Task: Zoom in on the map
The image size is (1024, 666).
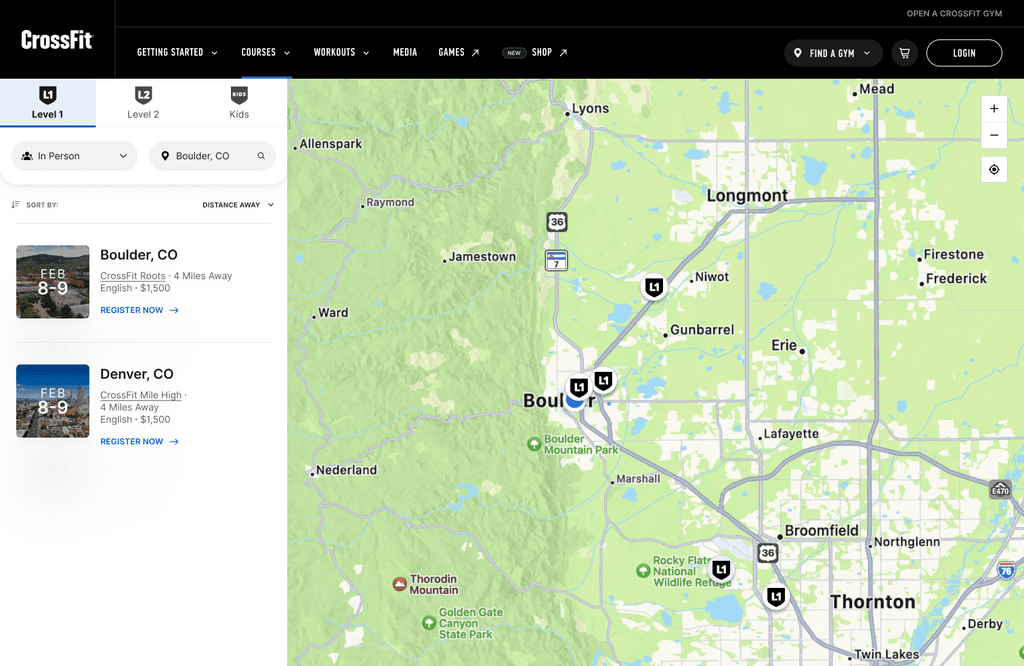Action: [x=994, y=108]
